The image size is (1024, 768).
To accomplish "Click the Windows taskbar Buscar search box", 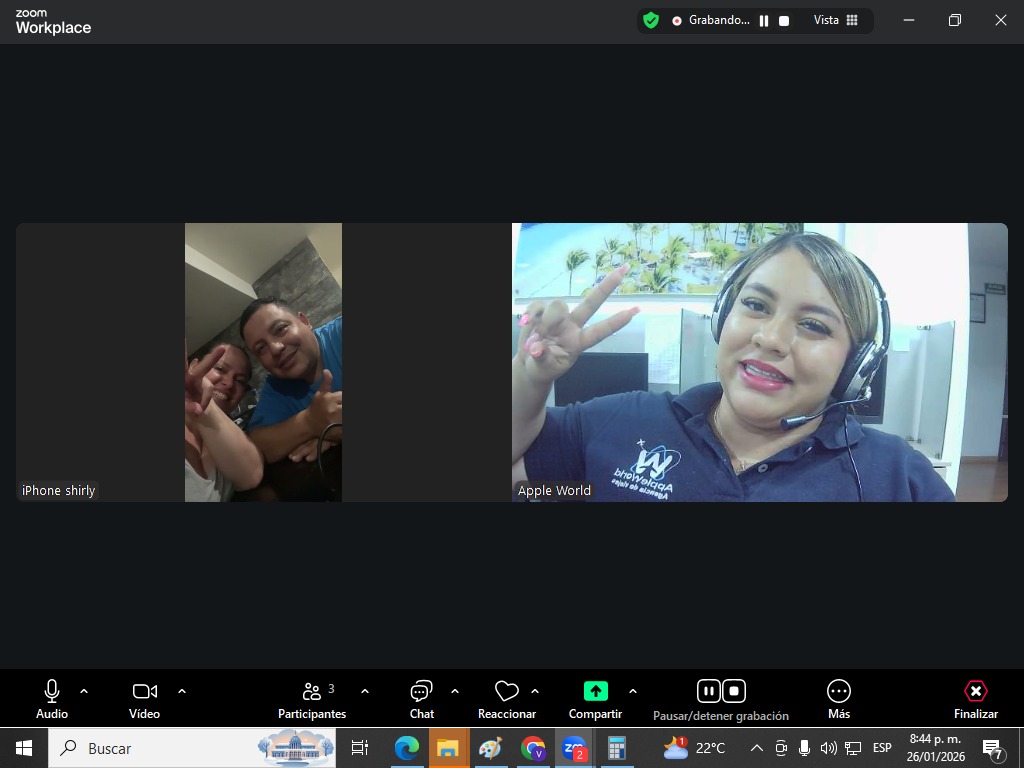I will [160, 748].
